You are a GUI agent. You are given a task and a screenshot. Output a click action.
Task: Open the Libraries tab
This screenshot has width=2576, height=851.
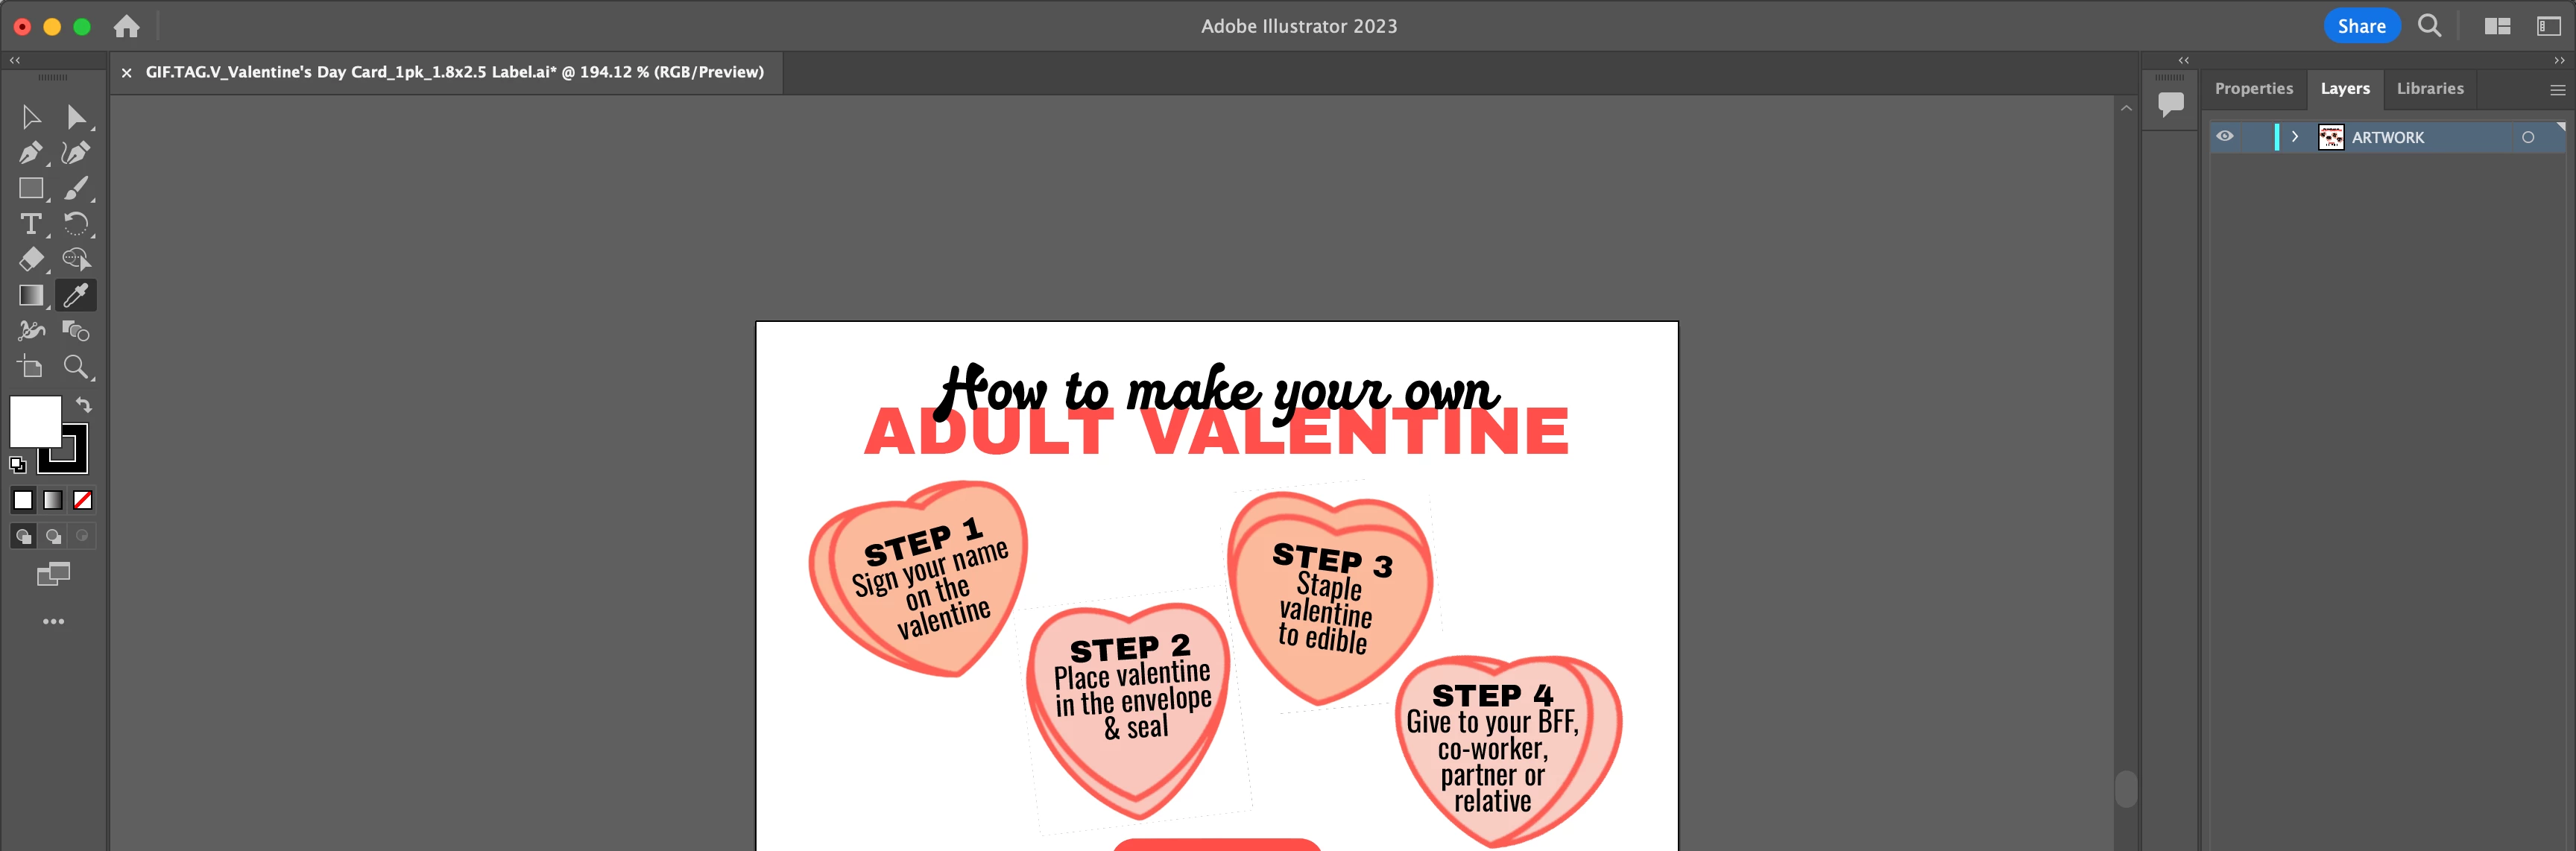click(x=2429, y=89)
